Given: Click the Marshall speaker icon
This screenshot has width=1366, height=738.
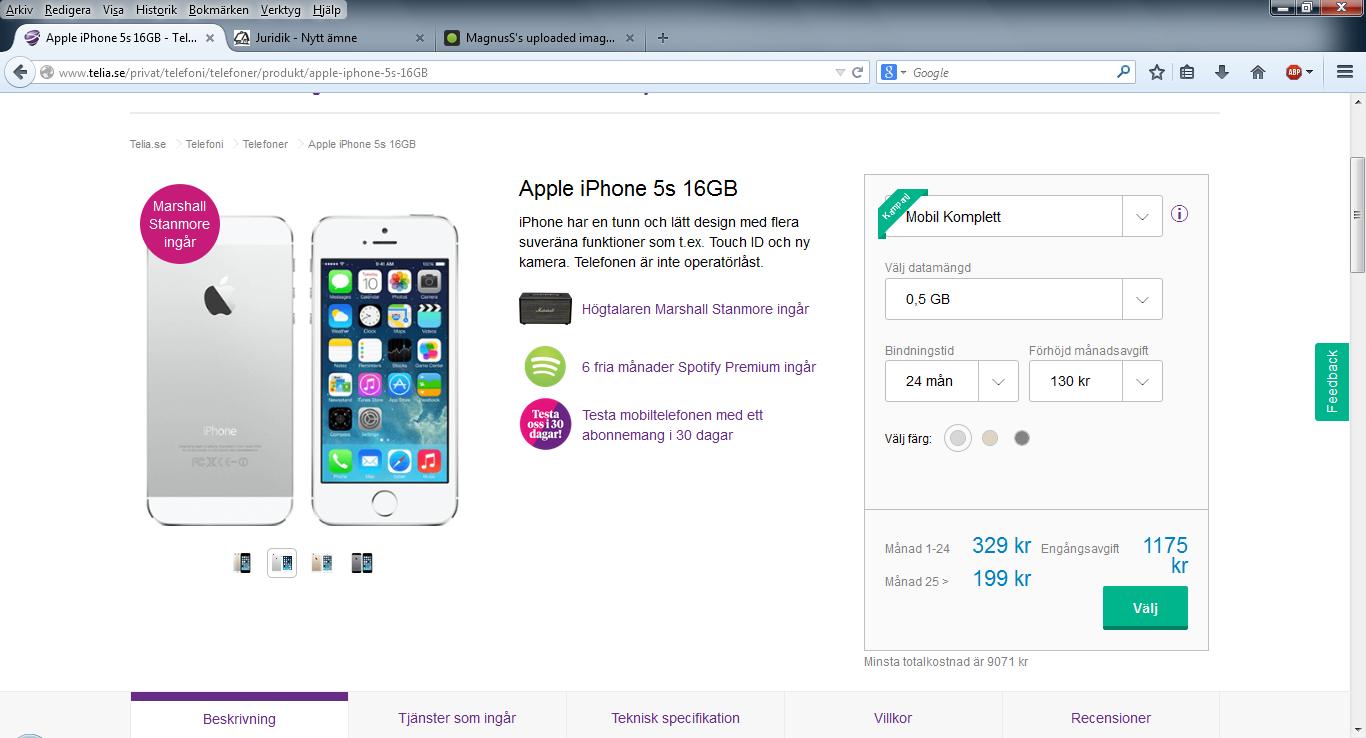Looking at the screenshot, I should [x=545, y=309].
